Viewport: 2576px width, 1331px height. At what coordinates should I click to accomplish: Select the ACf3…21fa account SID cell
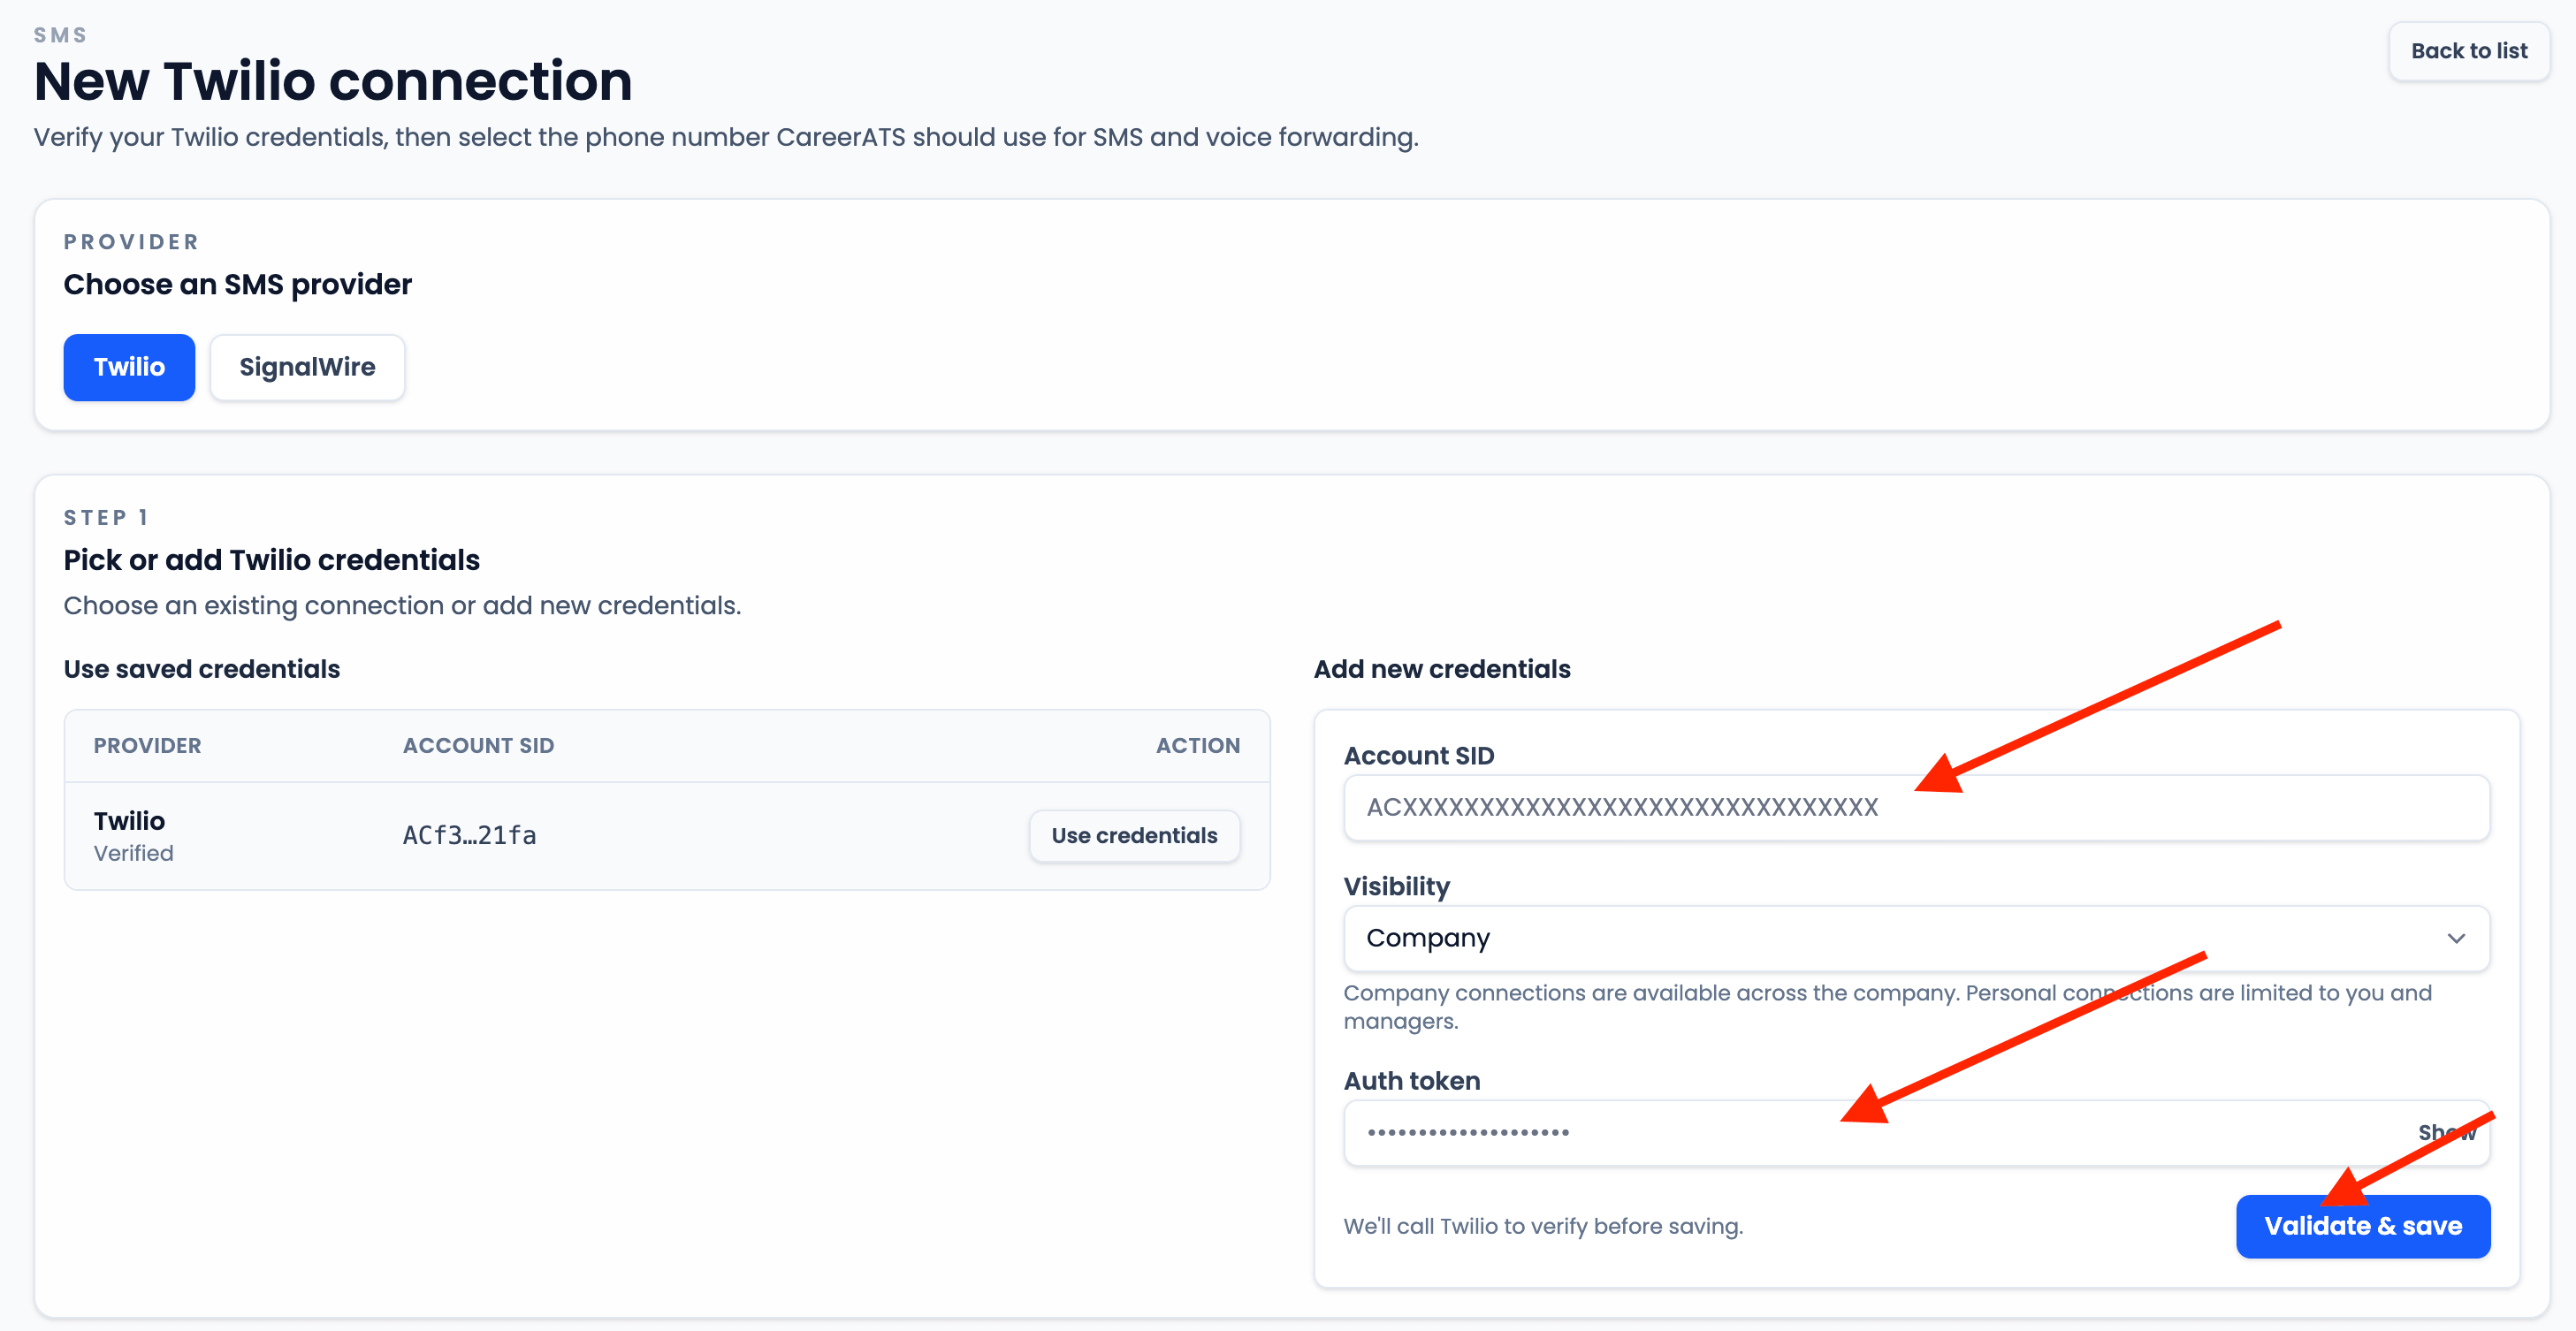tap(469, 835)
